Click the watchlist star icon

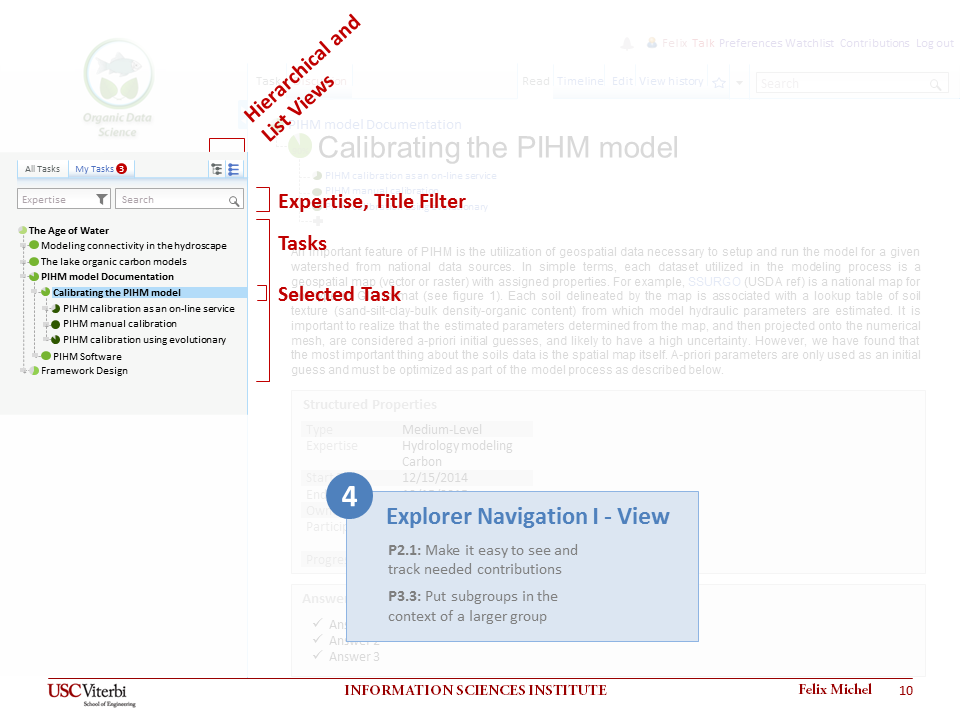[718, 83]
